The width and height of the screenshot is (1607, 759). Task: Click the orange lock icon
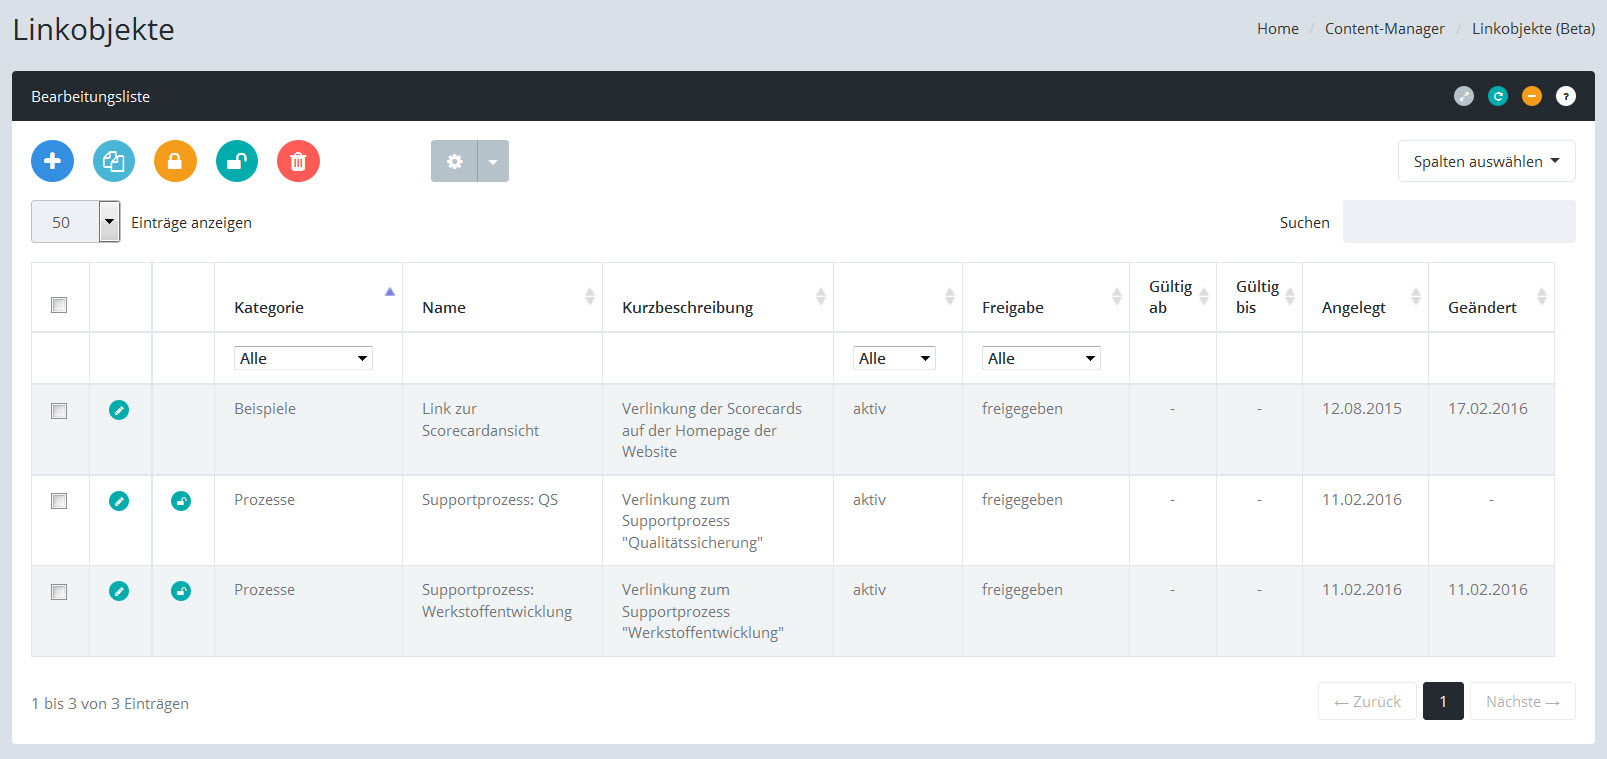click(x=175, y=161)
